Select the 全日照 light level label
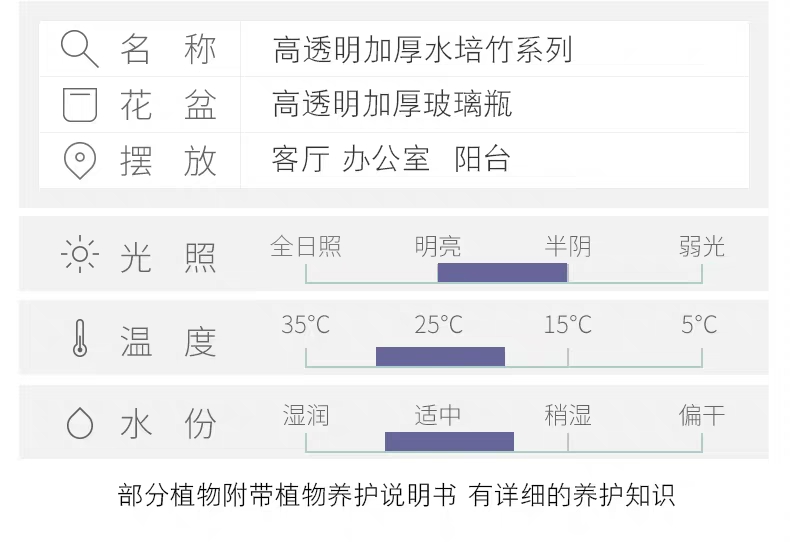This screenshot has width=790, height=542. (306, 247)
